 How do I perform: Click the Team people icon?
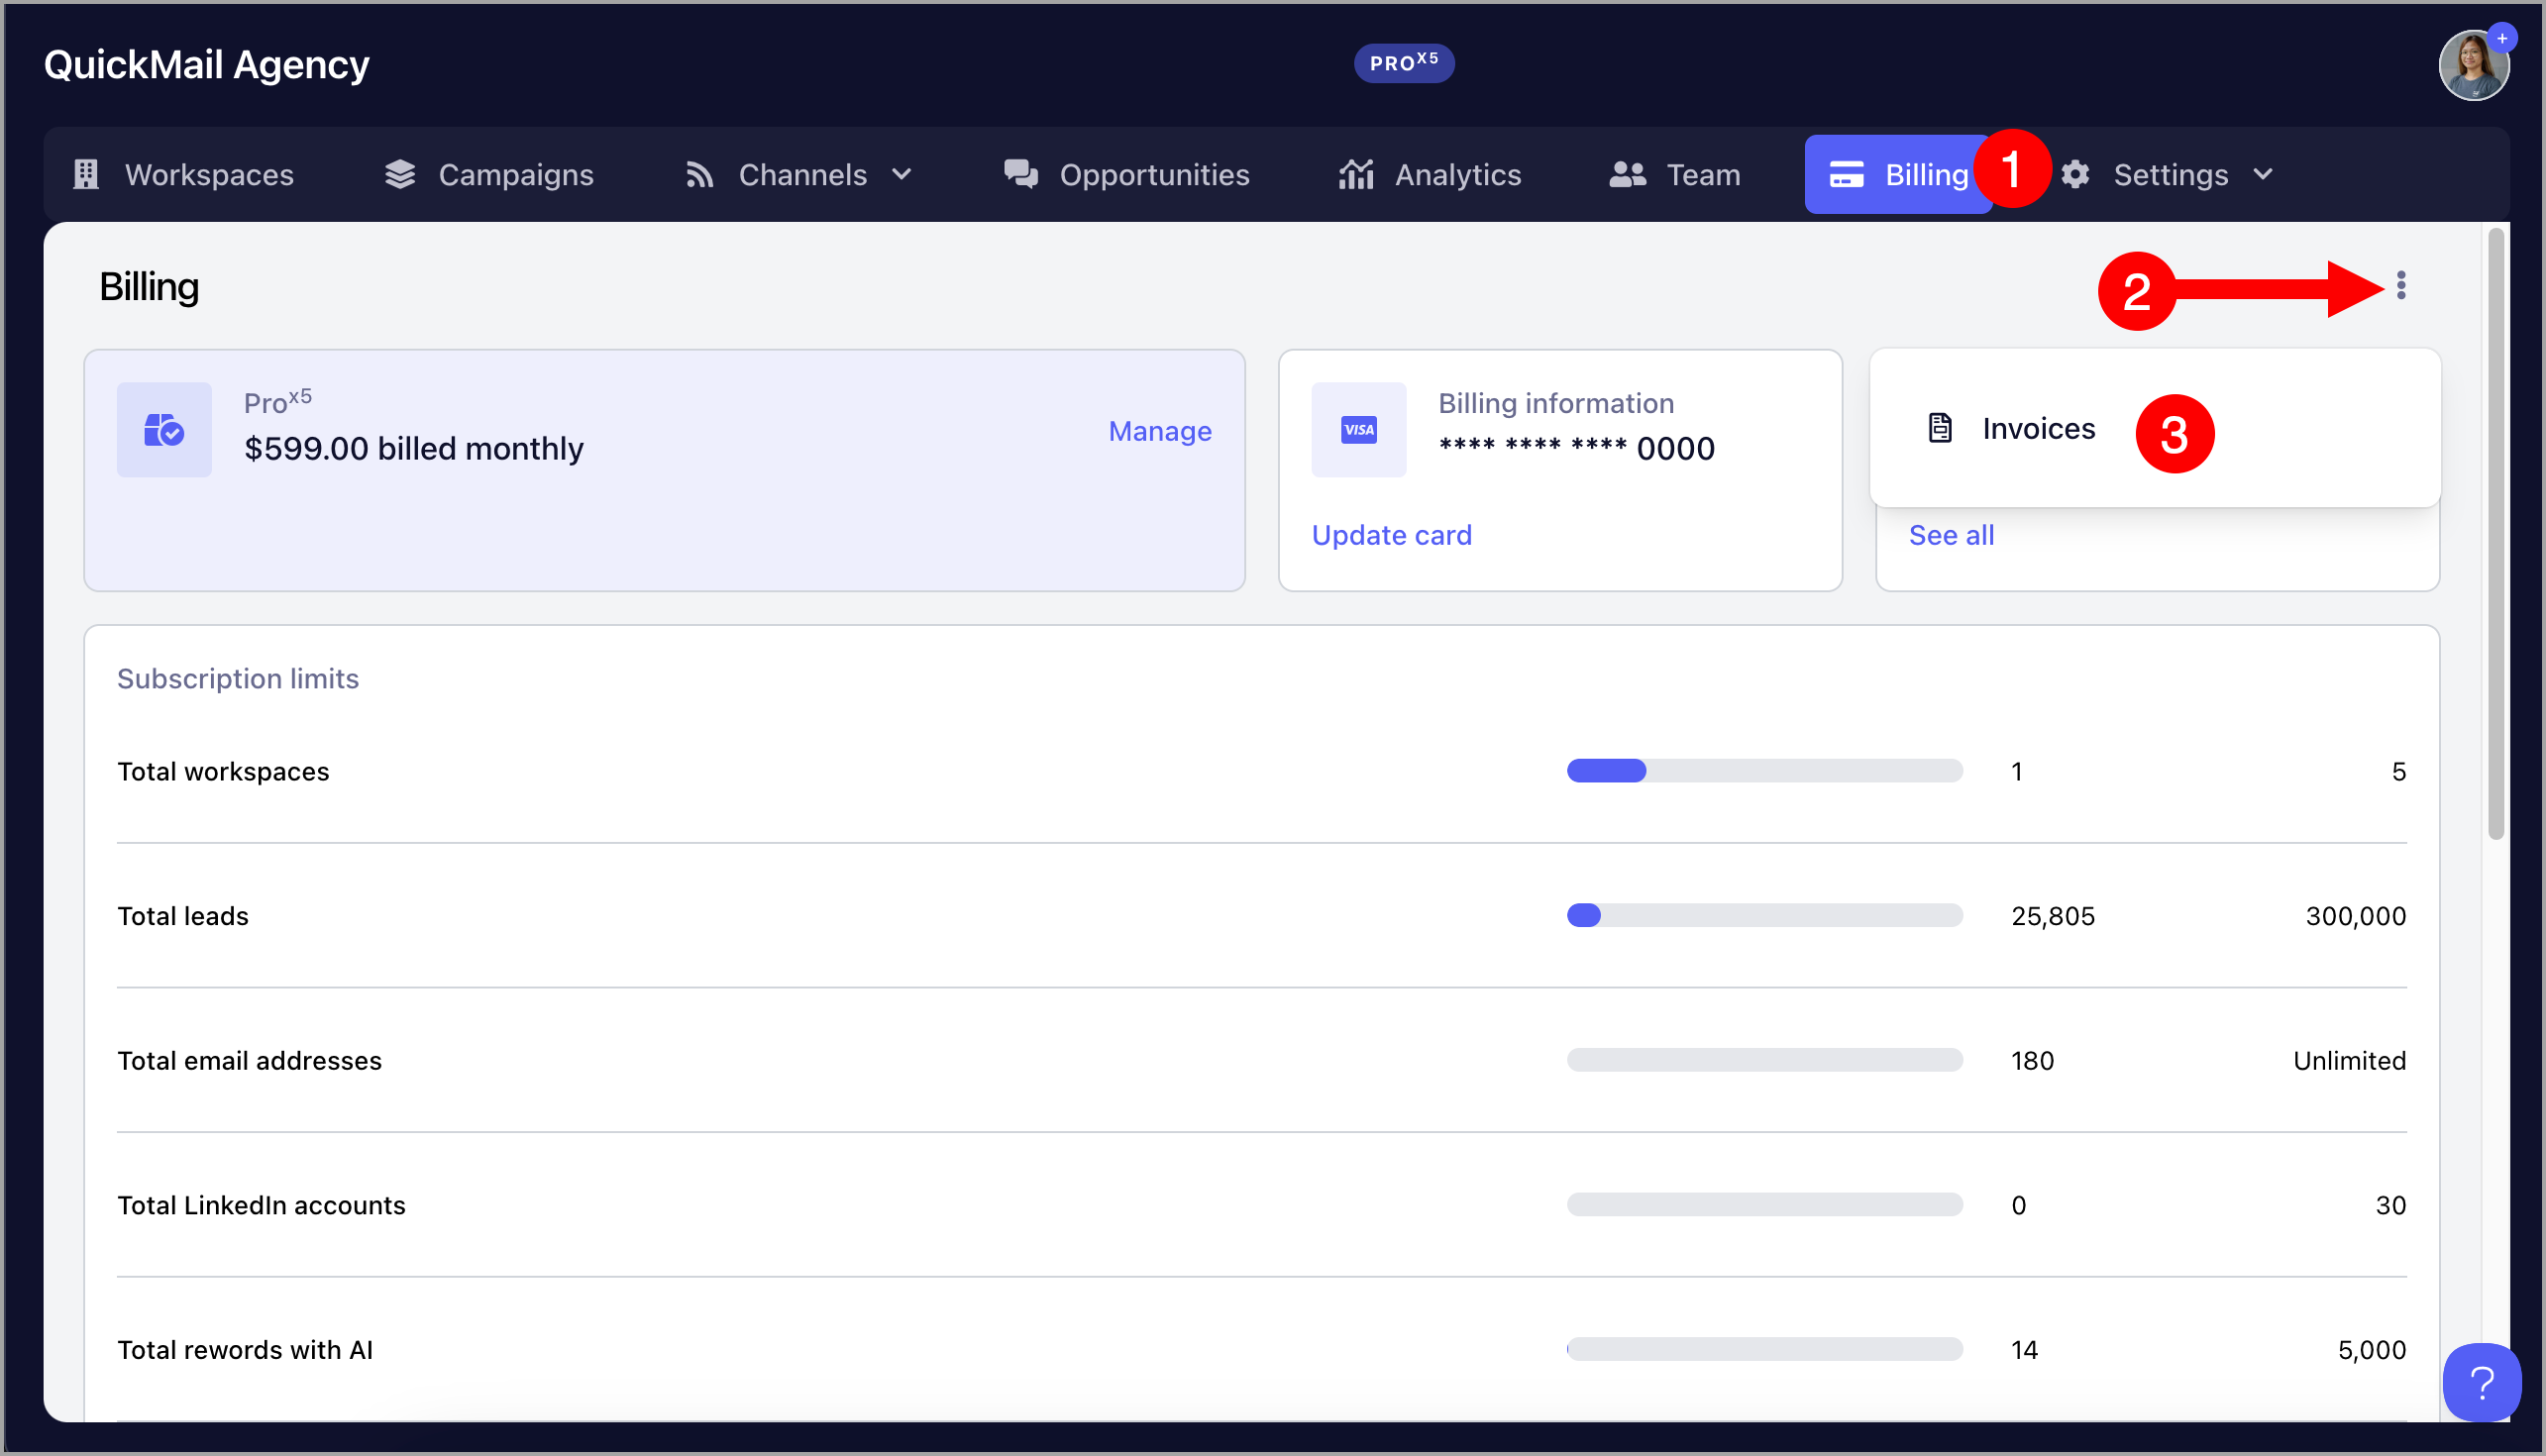pyautogui.click(x=1628, y=175)
